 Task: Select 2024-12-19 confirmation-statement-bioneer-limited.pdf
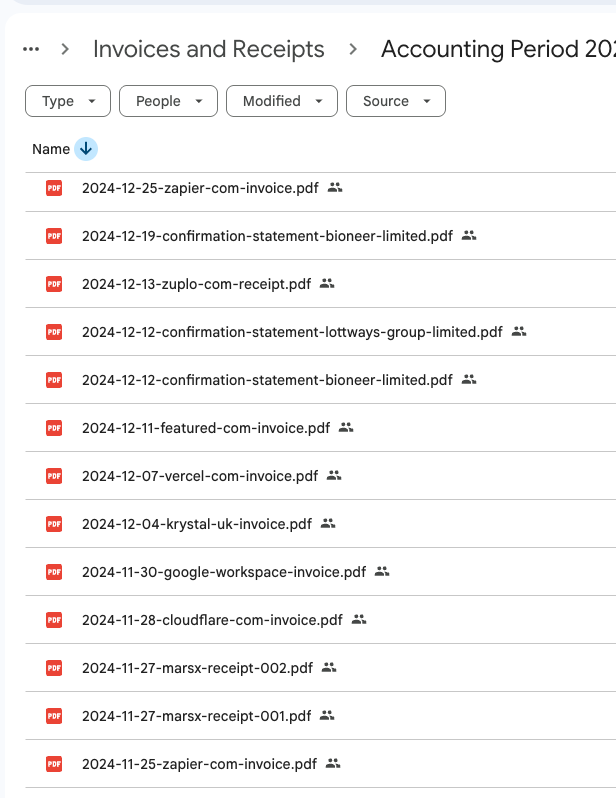tap(267, 236)
